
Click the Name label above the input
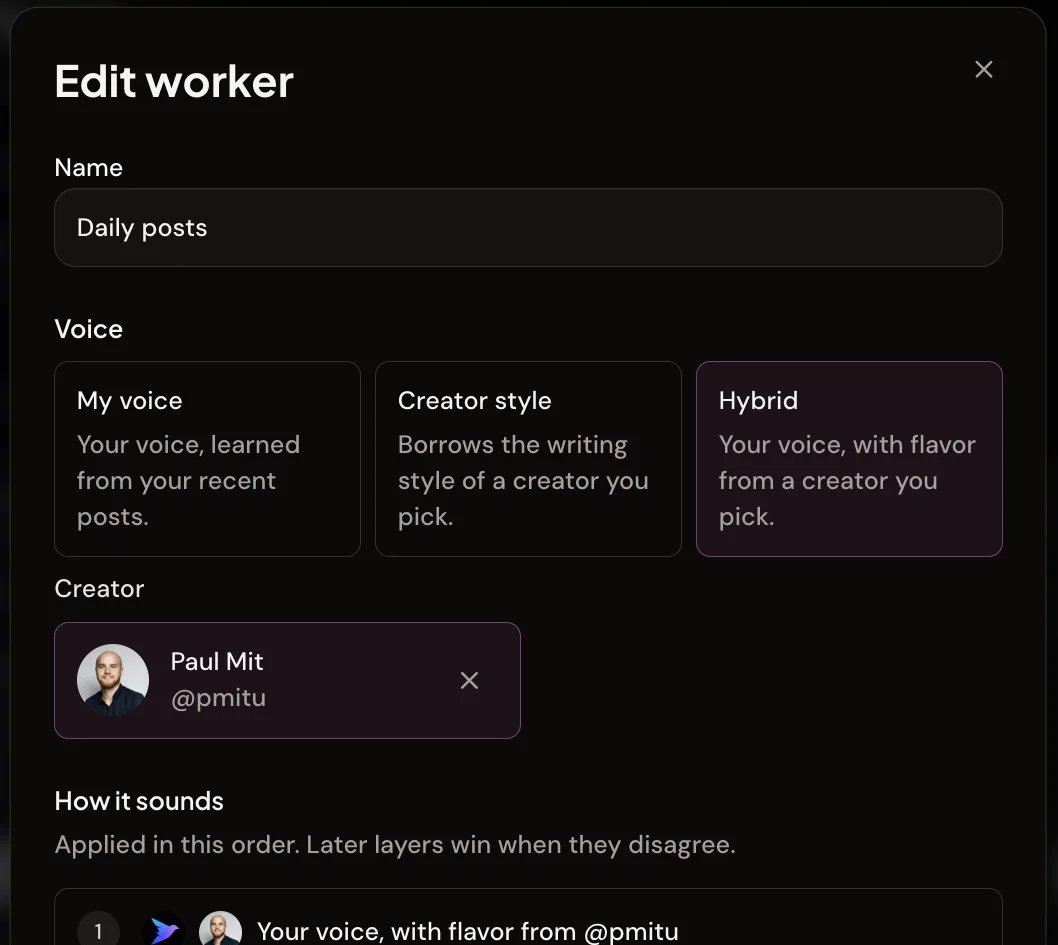tap(88, 167)
